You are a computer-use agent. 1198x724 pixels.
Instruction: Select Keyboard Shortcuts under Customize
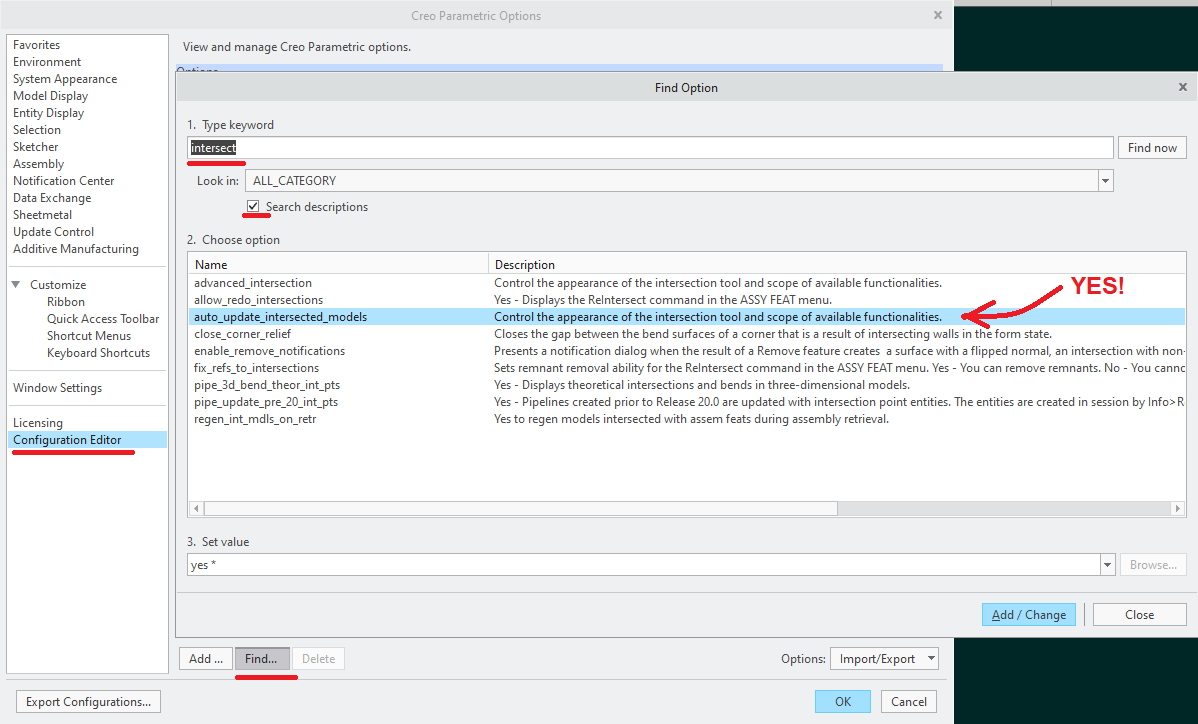98,352
